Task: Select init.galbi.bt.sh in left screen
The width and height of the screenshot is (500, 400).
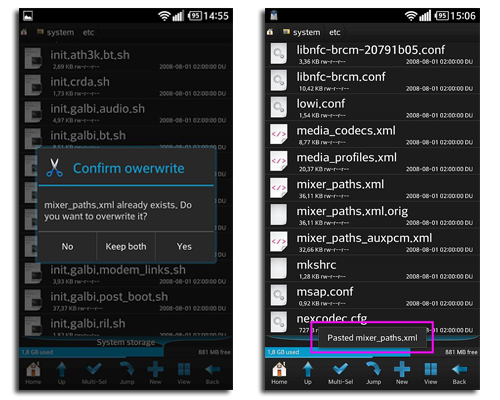Action: [x=126, y=137]
